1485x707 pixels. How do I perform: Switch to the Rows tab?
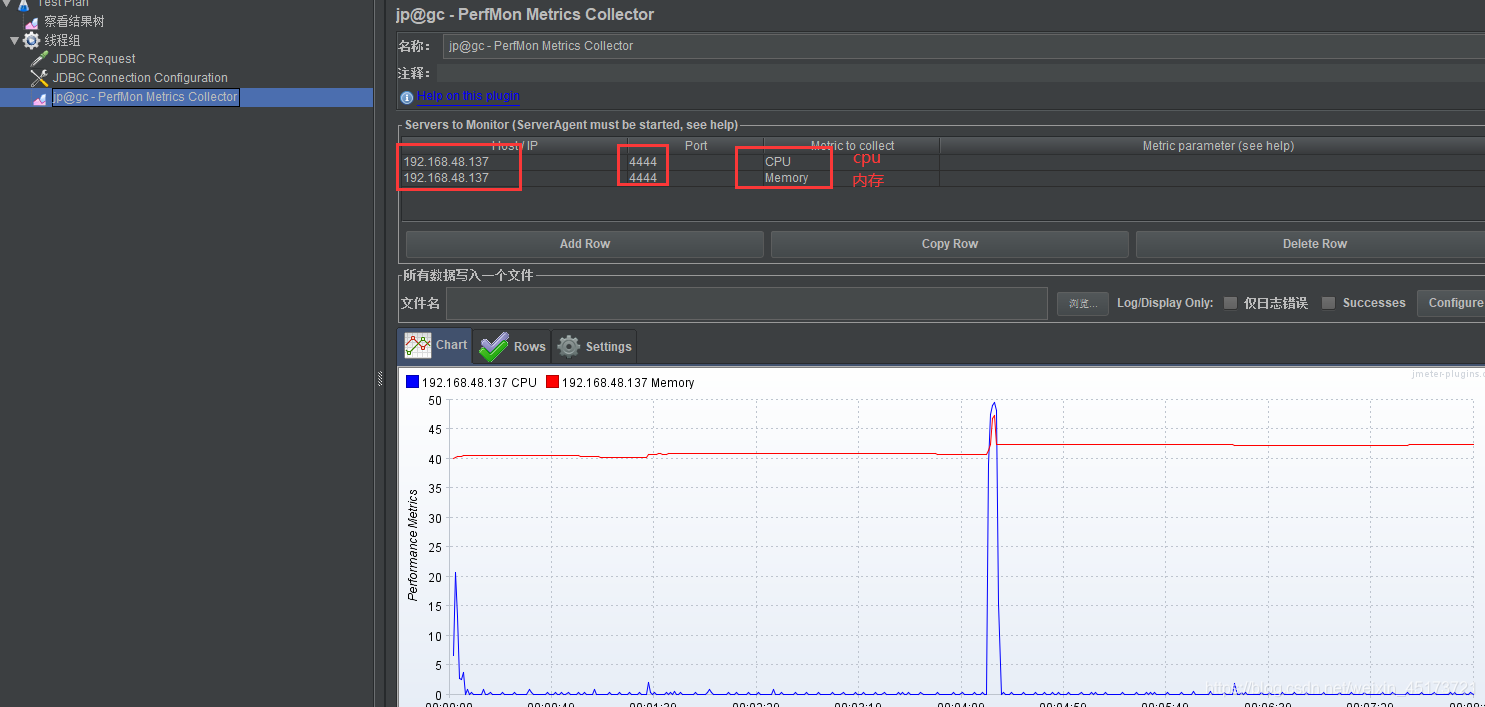[x=512, y=346]
